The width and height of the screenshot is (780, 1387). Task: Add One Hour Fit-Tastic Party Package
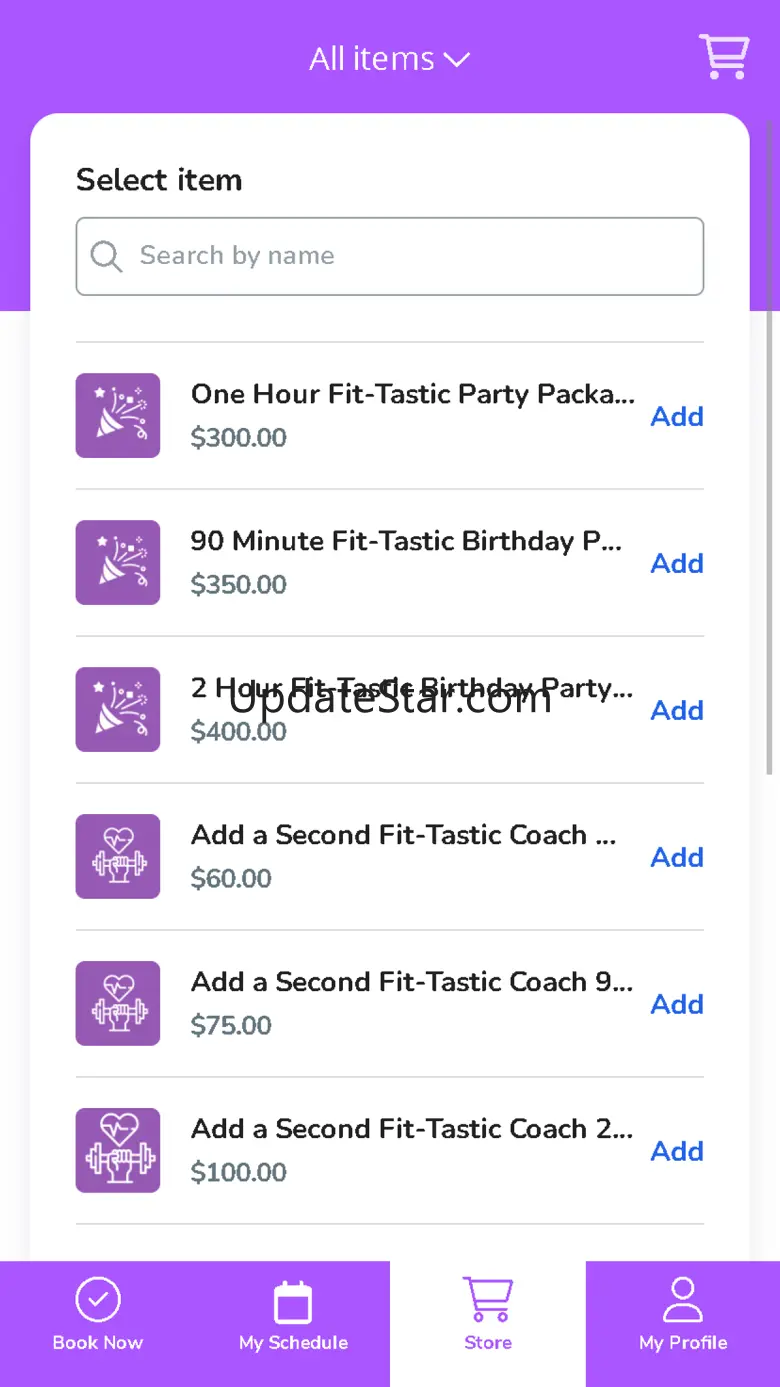(677, 416)
